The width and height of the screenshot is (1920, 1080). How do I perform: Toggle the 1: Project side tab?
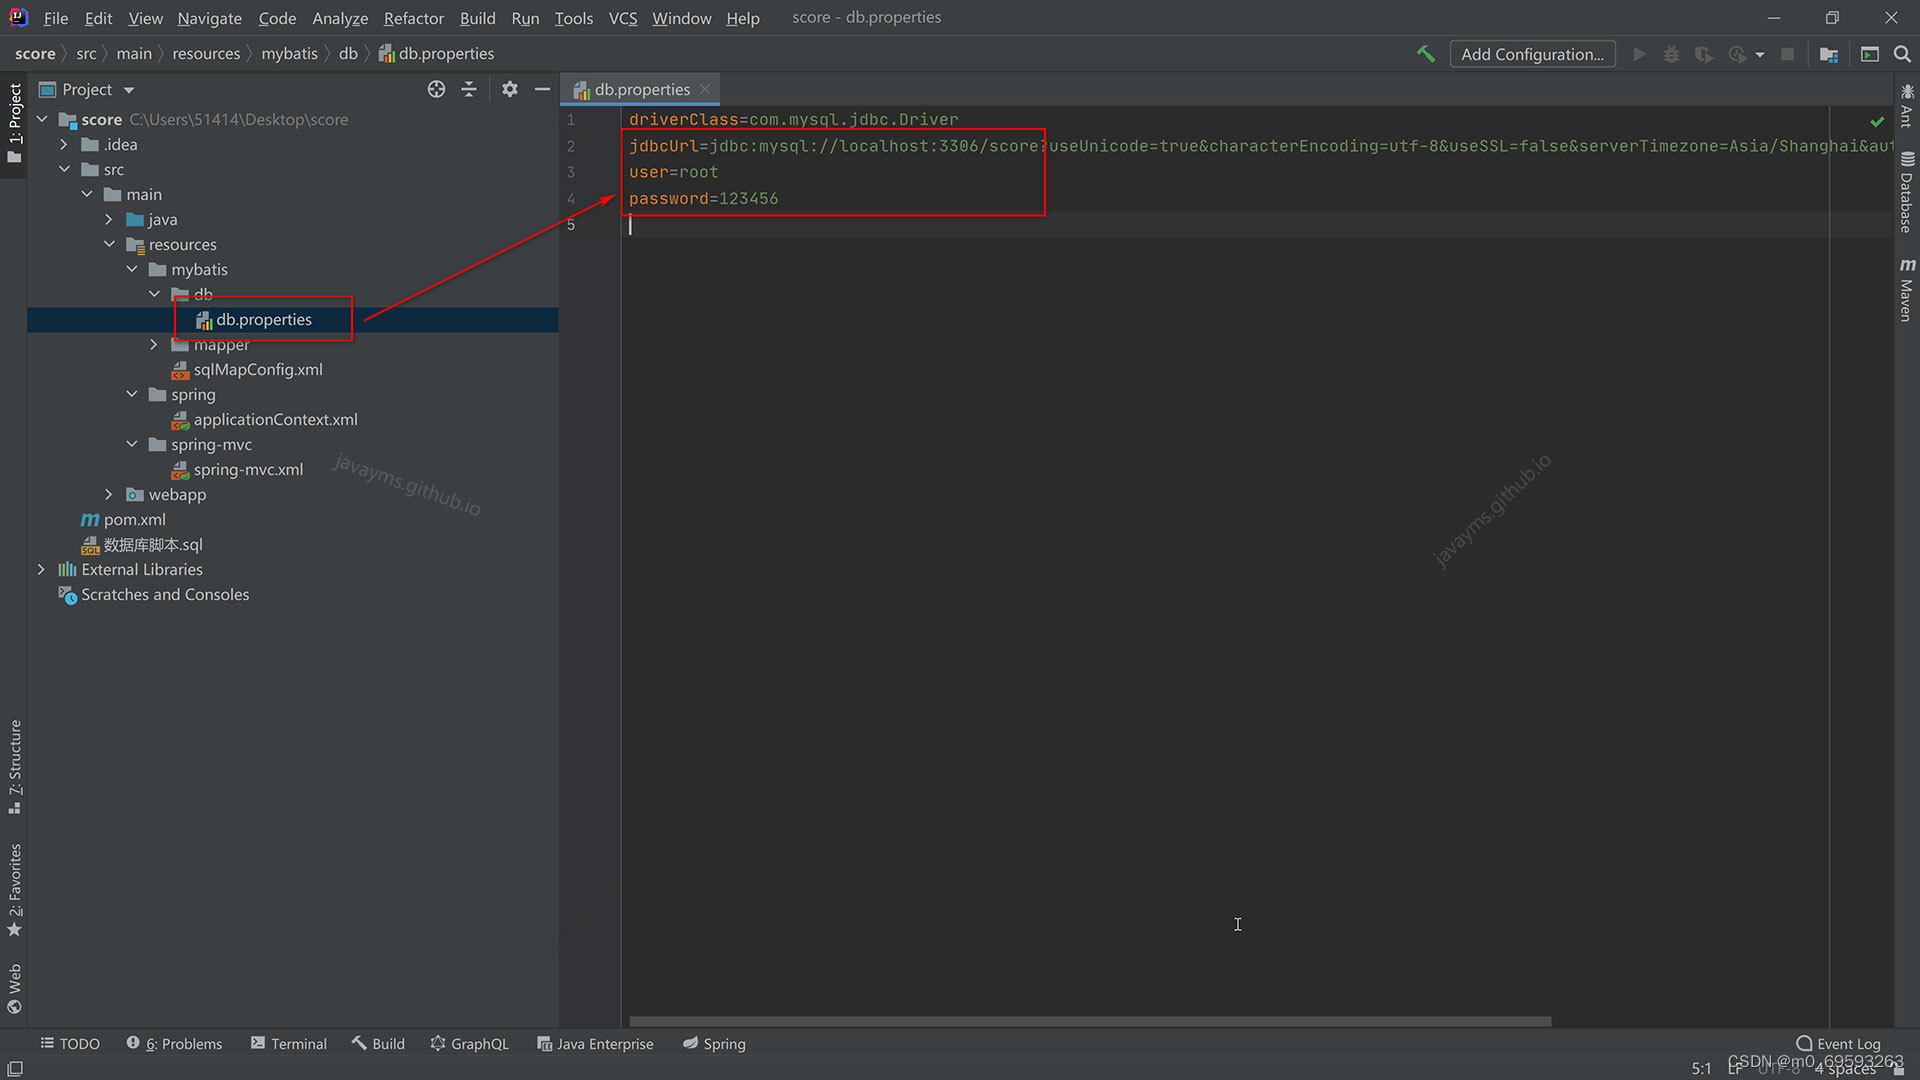point(14,124)
